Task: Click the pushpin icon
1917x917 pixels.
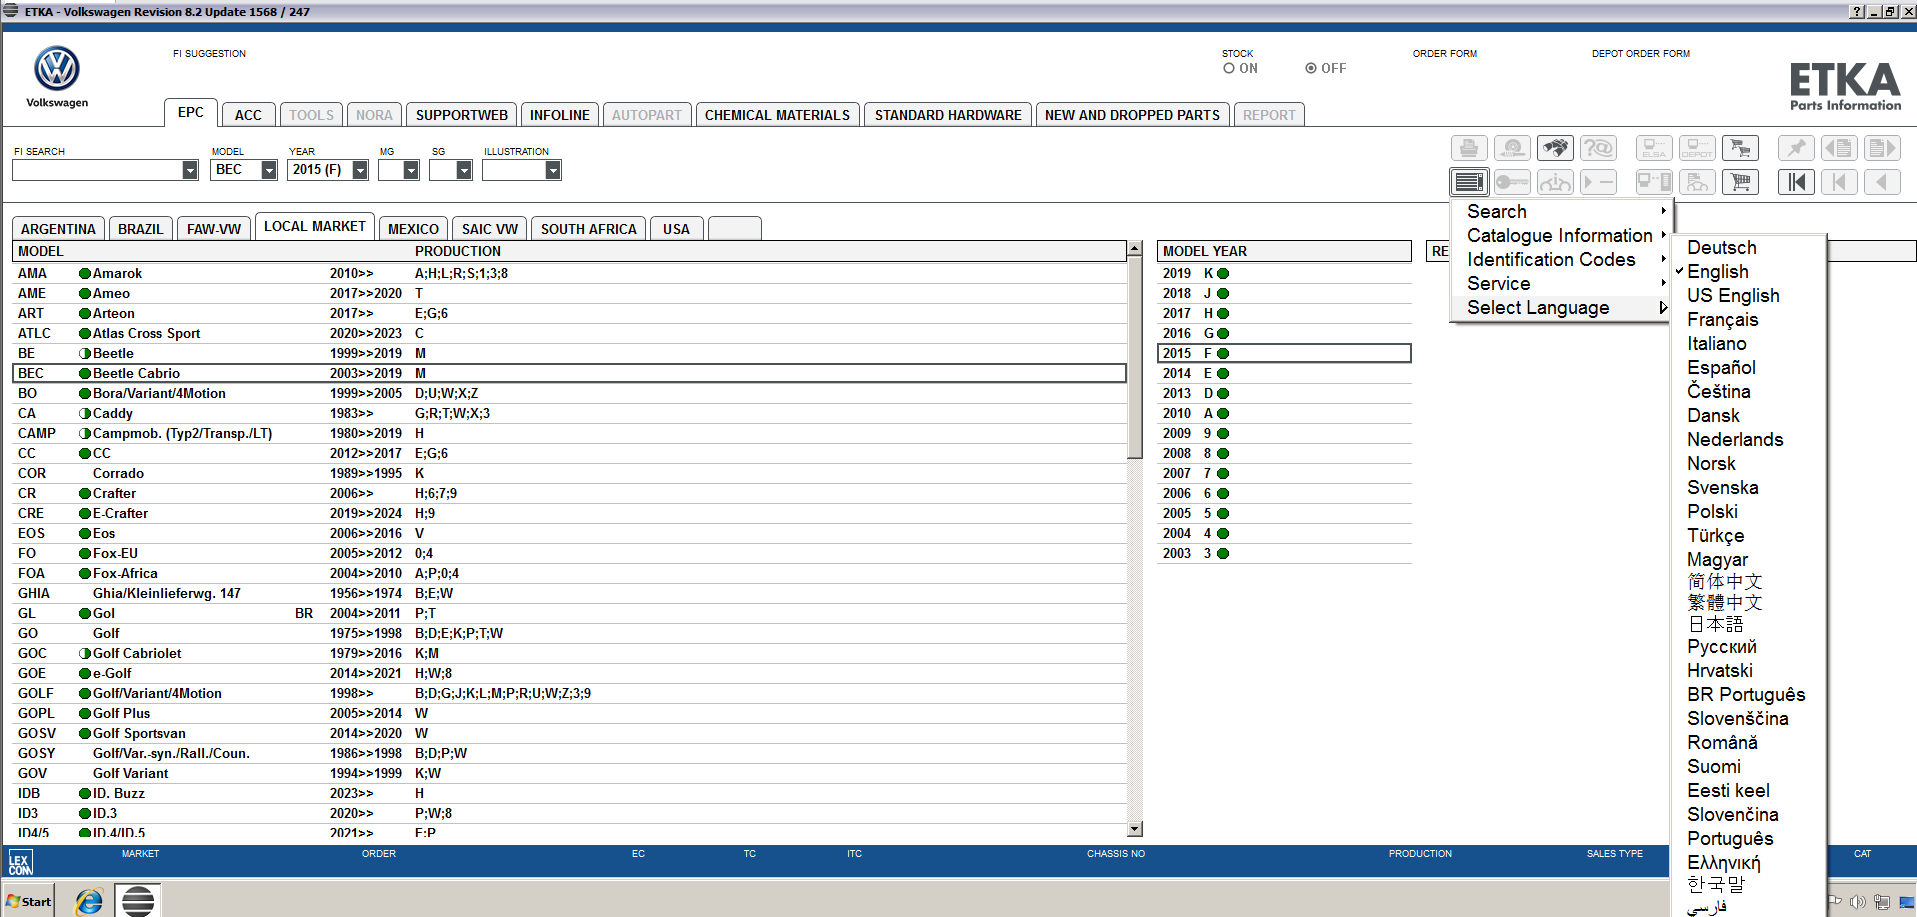Action: click(x=1796, y=149)
